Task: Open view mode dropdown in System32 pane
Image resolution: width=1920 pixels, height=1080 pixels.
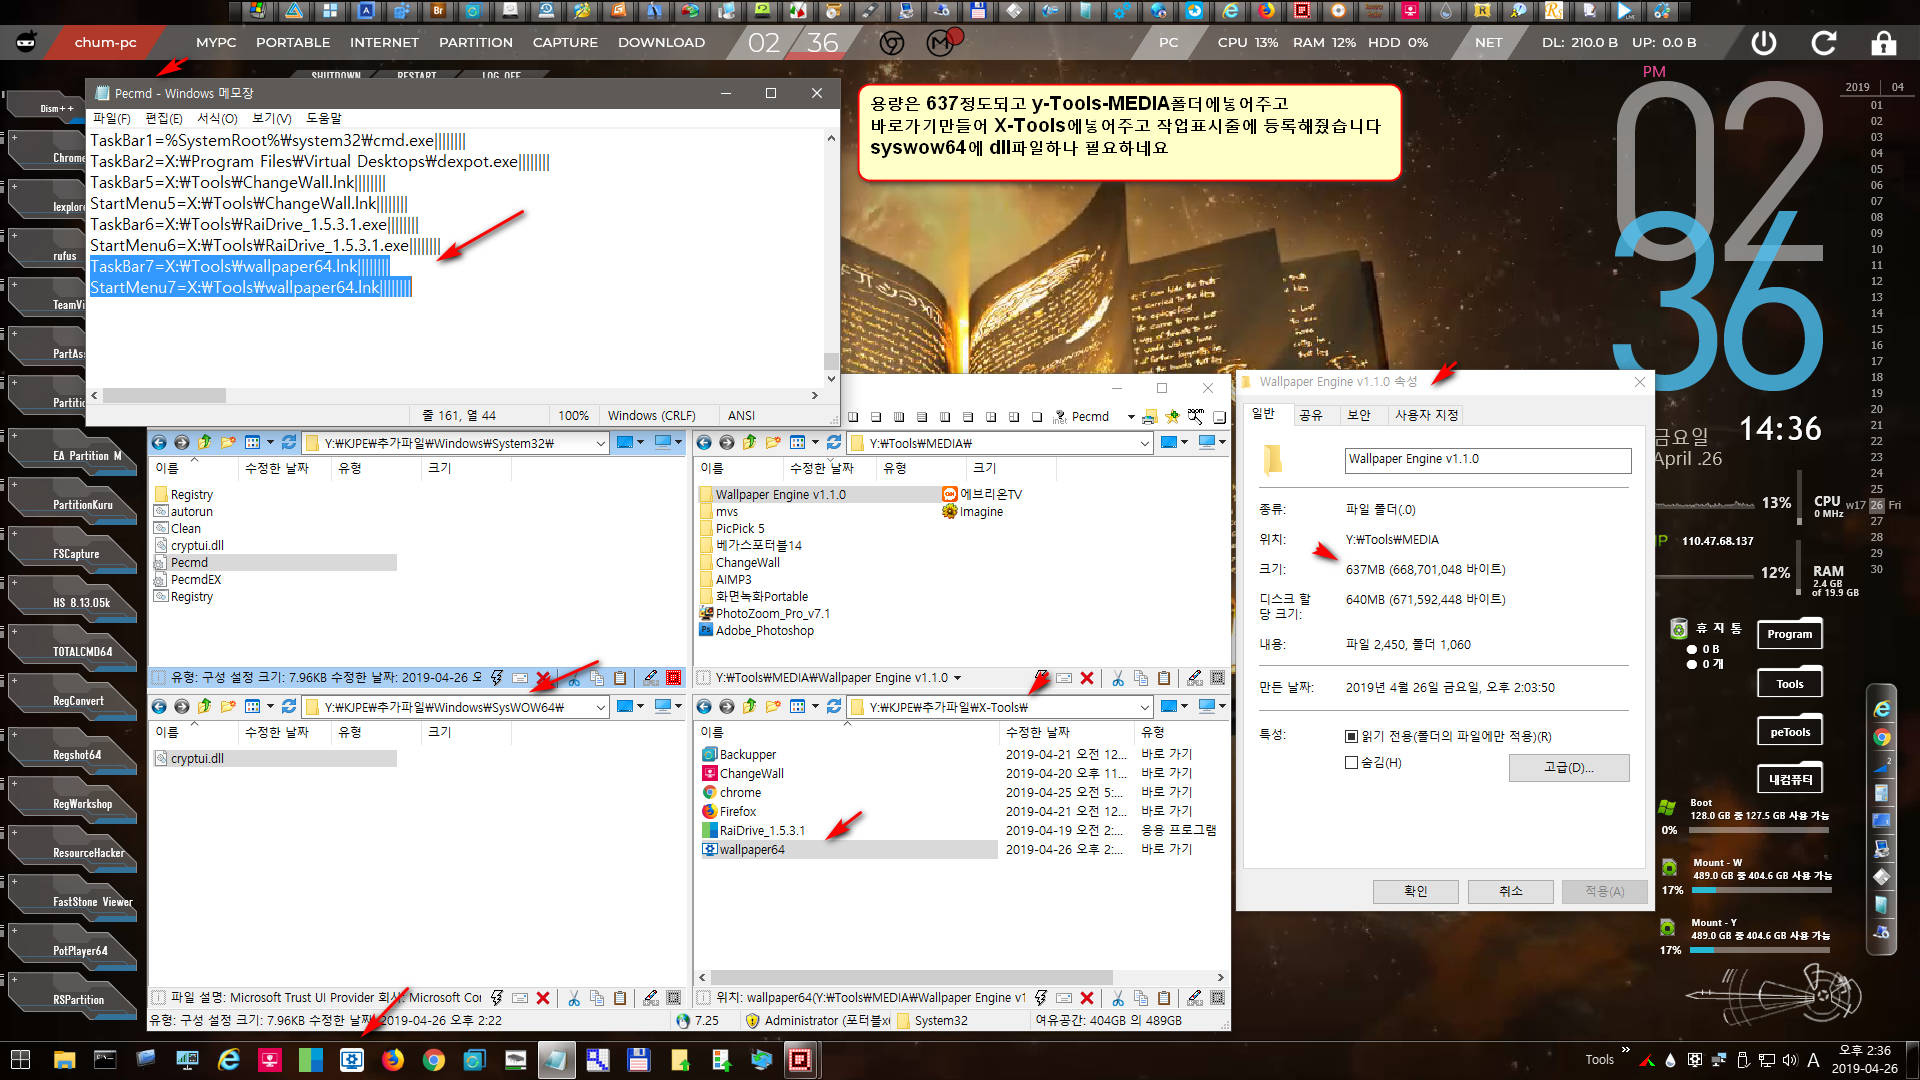Action: [270, 442]
